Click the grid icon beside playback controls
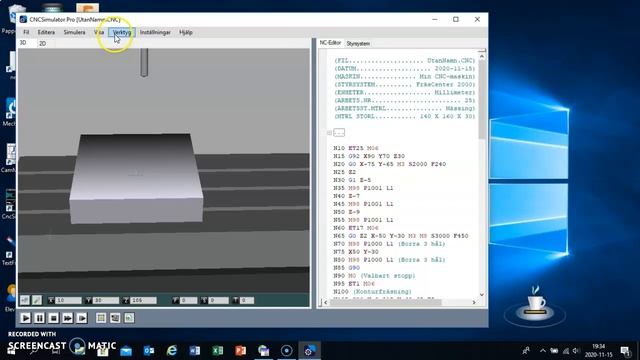Image resolution: width=640 pixels, height=360 pixels. click(101, 318)
